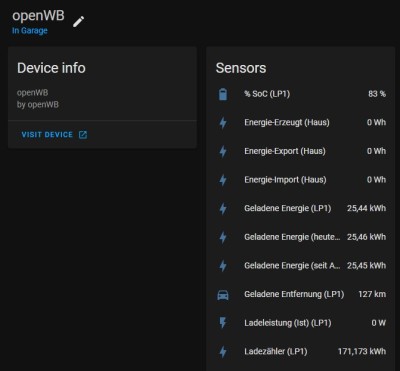The height and width of the screenshot is (371, 400).
Task: Click the bolt icon for Ladezähler (LP1)
Action: [x=223, y=352]
